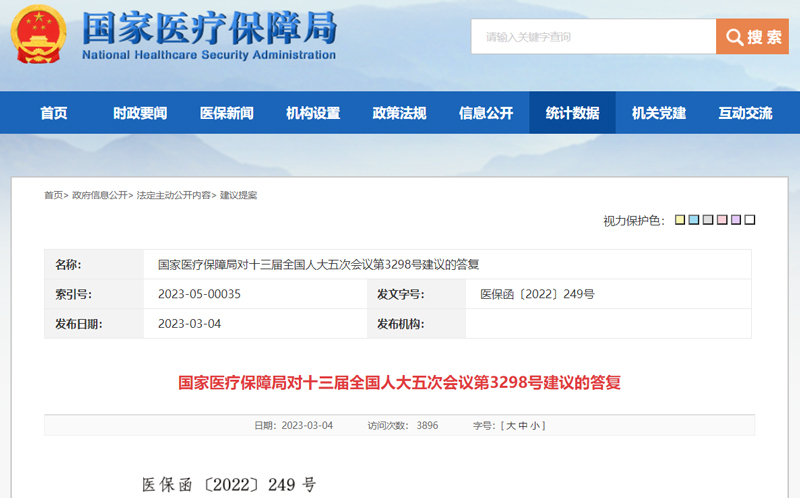
Task: Open 政府信息公开 breadcrumb link
Action: (100, 195)
